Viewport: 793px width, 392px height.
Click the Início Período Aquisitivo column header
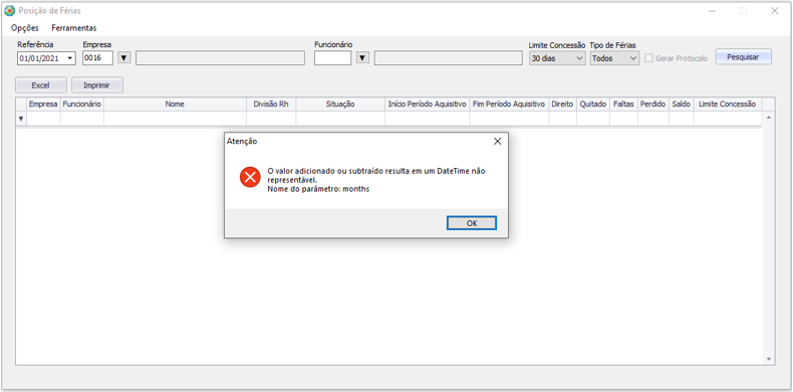pos(427,104)
